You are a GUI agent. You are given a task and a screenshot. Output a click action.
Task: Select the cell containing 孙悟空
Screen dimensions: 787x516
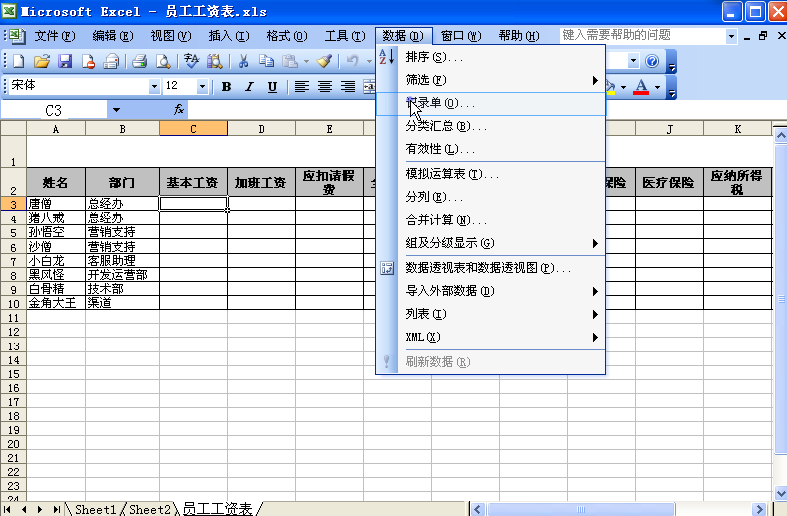tap(56, 232)
